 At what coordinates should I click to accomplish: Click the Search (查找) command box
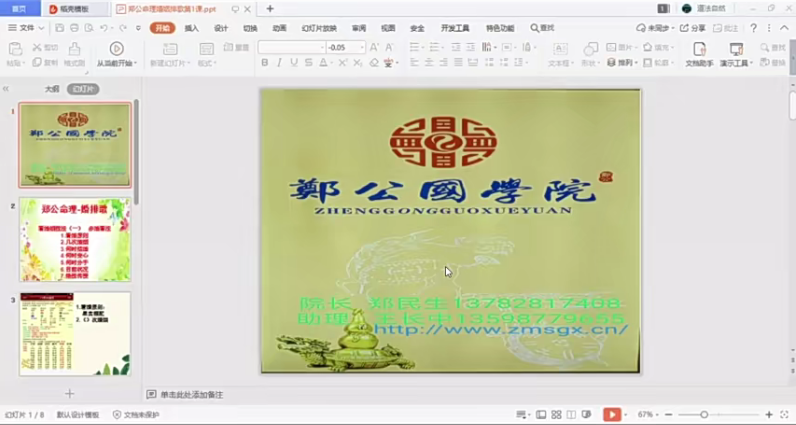(x=543, y=28)
